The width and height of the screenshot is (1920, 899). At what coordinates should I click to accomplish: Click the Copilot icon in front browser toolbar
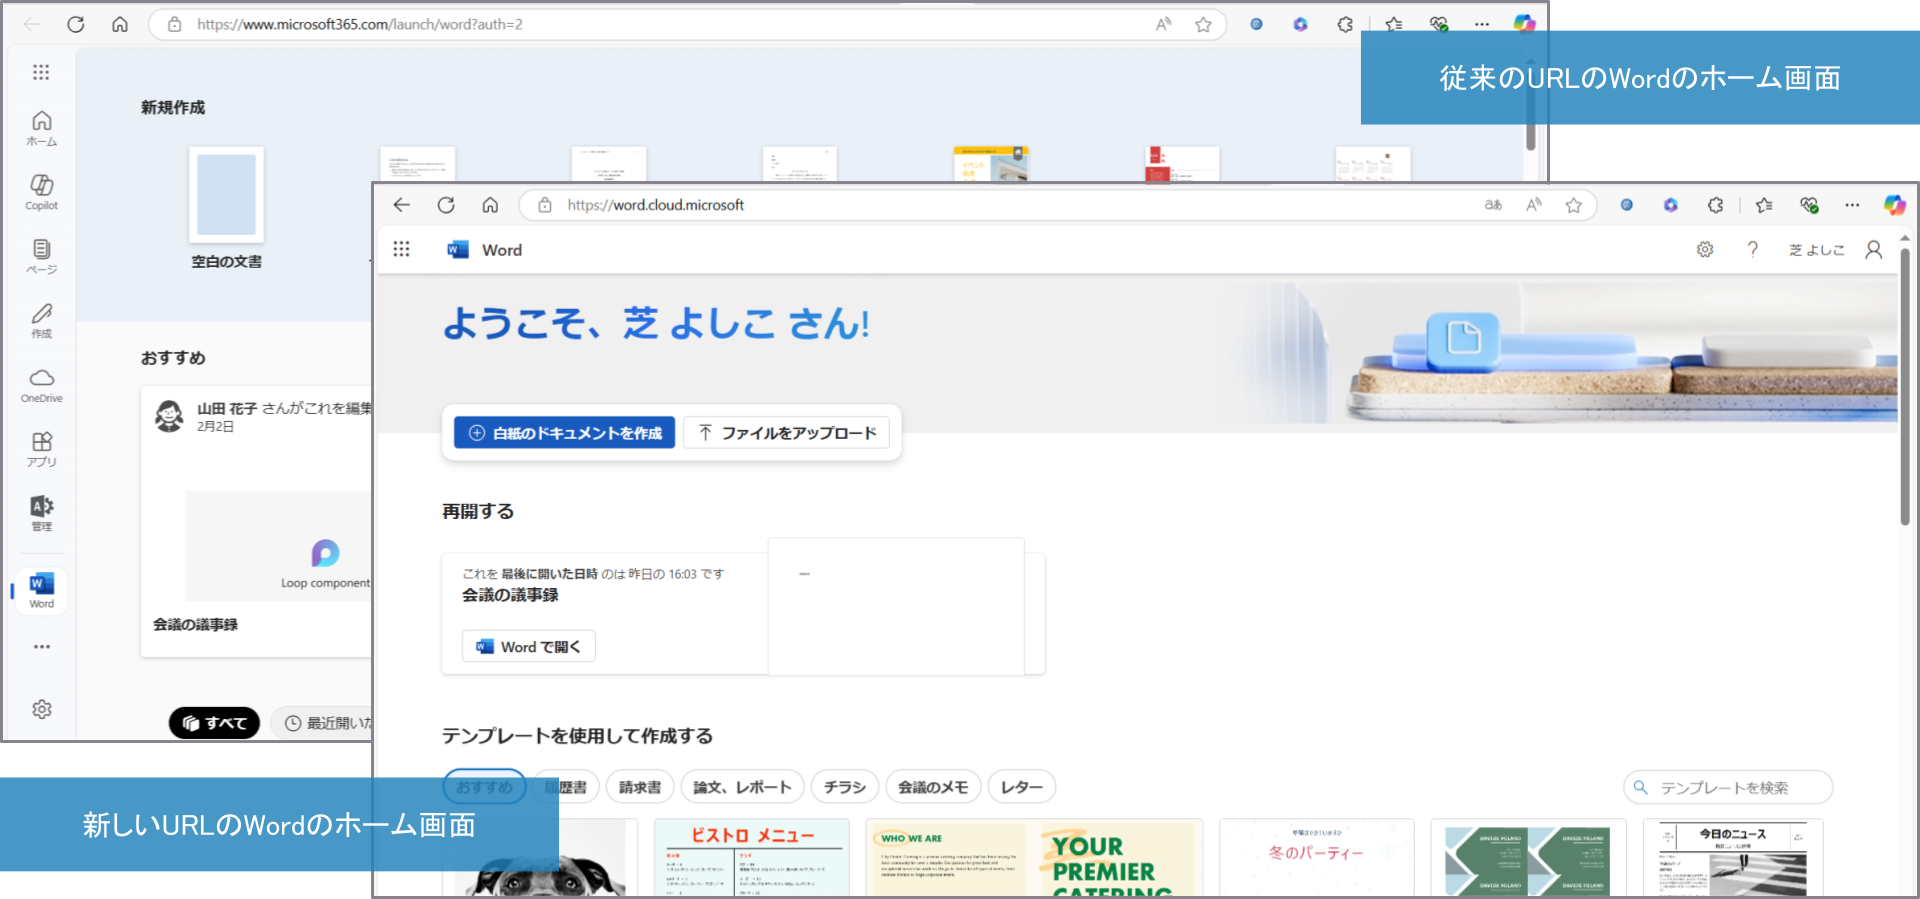click(x=1894, y=205)
